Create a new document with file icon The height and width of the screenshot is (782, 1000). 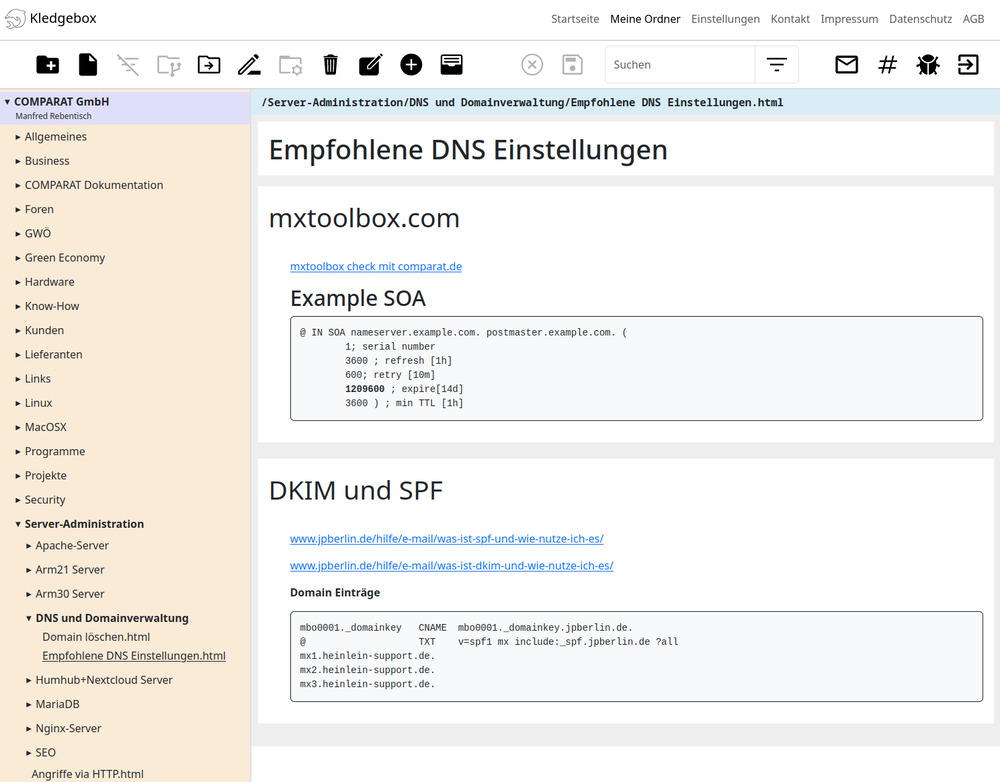88,64
